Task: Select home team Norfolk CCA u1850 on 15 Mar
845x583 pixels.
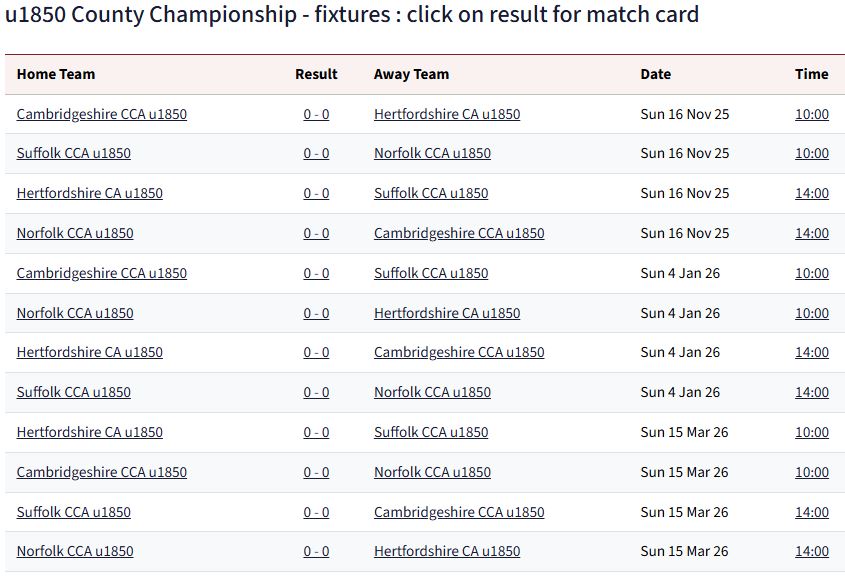Action: coord(75,551)
